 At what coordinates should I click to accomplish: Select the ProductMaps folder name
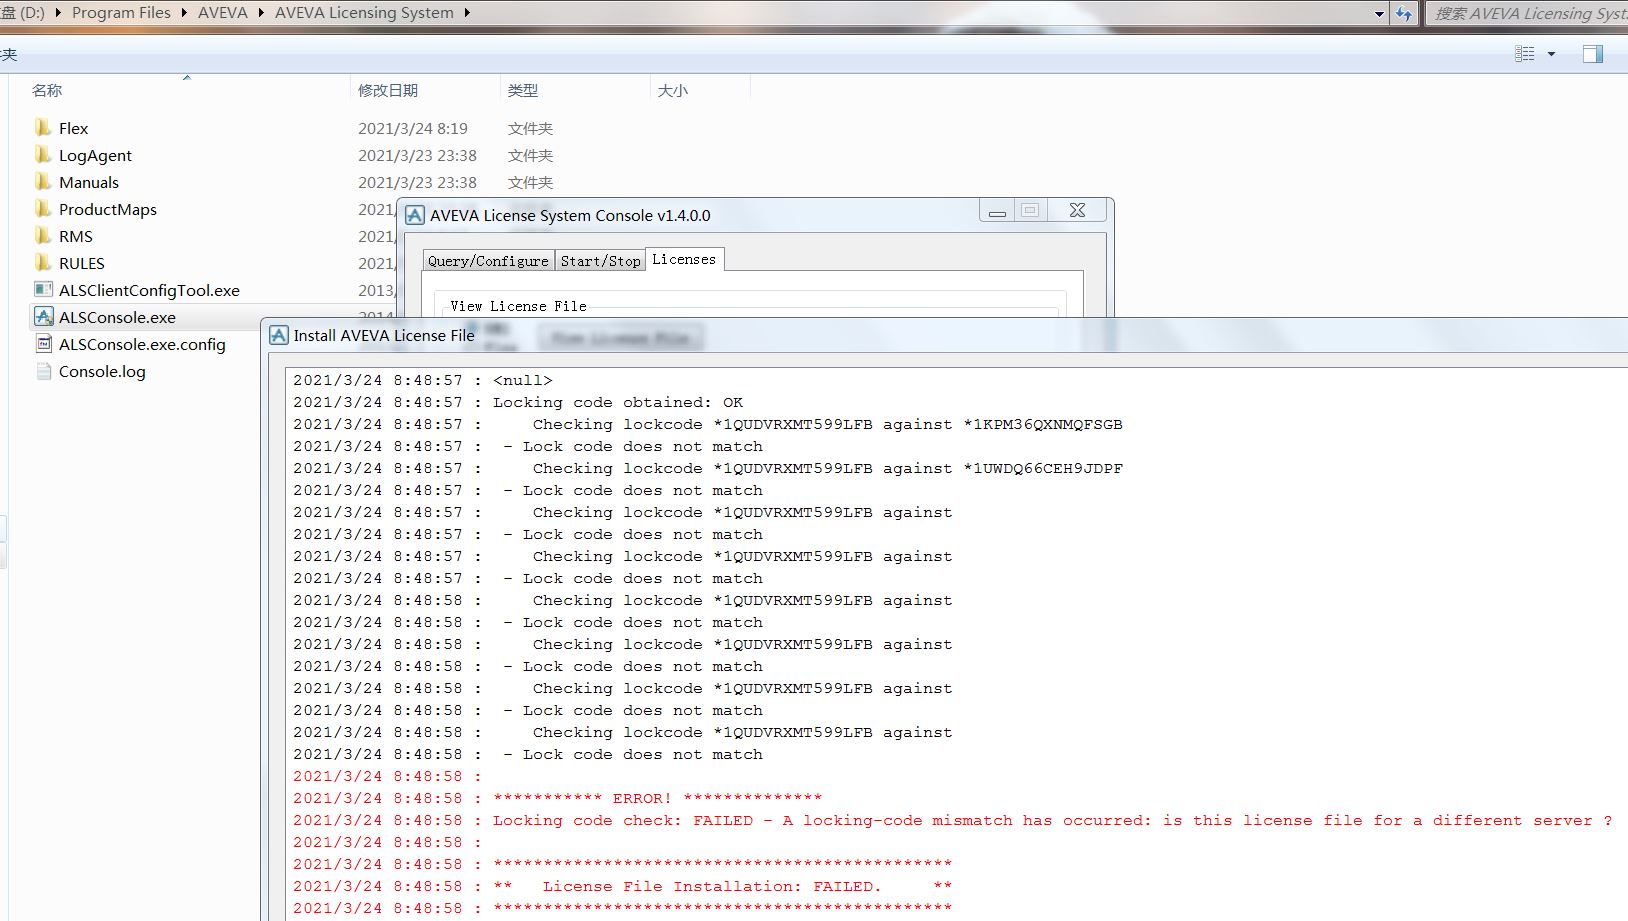tap(108, 209)
